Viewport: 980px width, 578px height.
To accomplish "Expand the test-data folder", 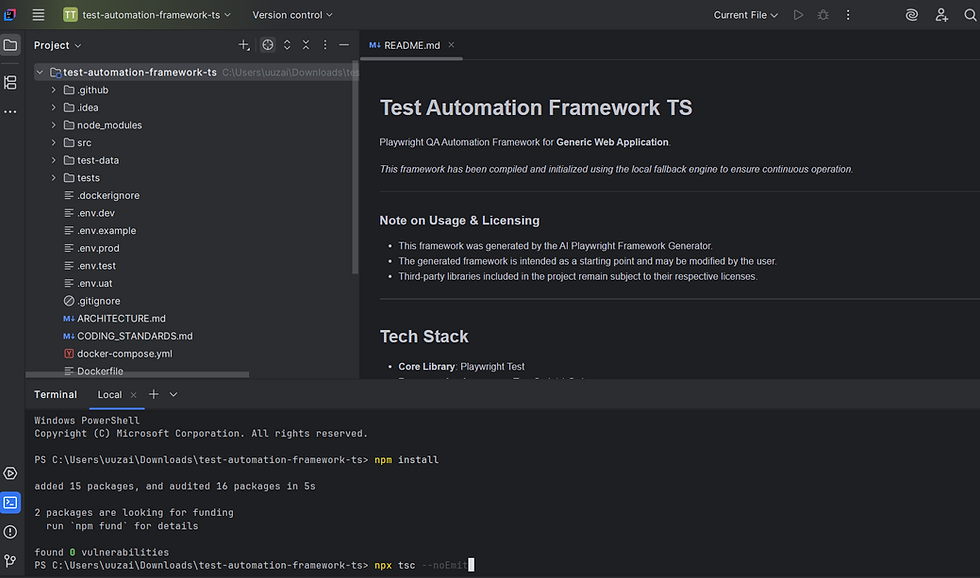I will tap(54, 160).
